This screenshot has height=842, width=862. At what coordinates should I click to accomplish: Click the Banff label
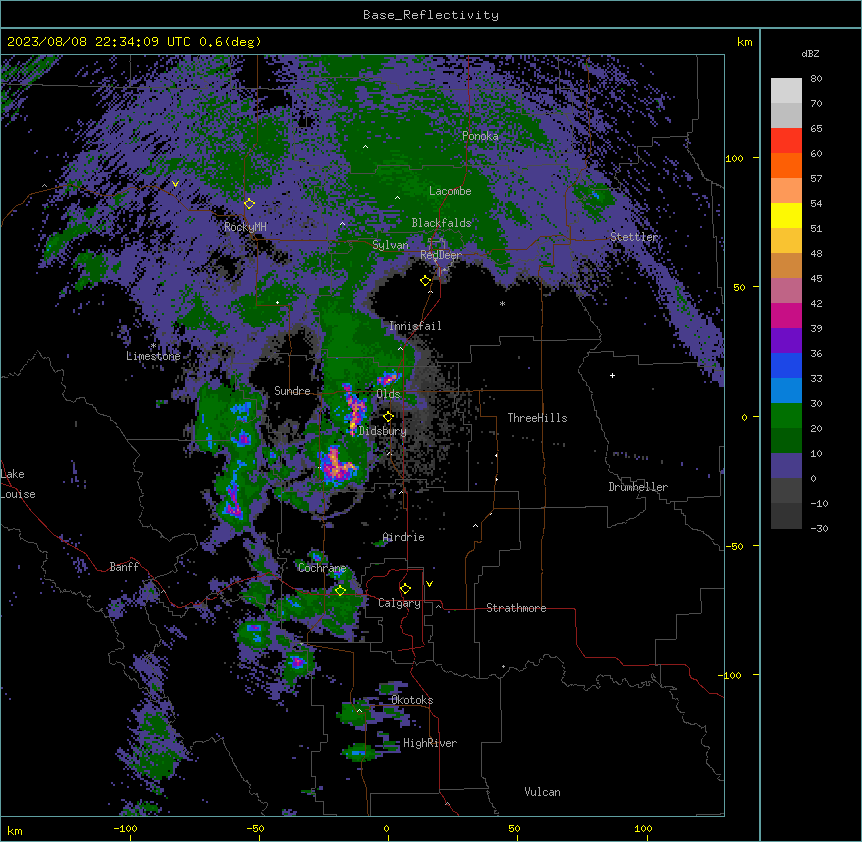click(x=124, y=567)
